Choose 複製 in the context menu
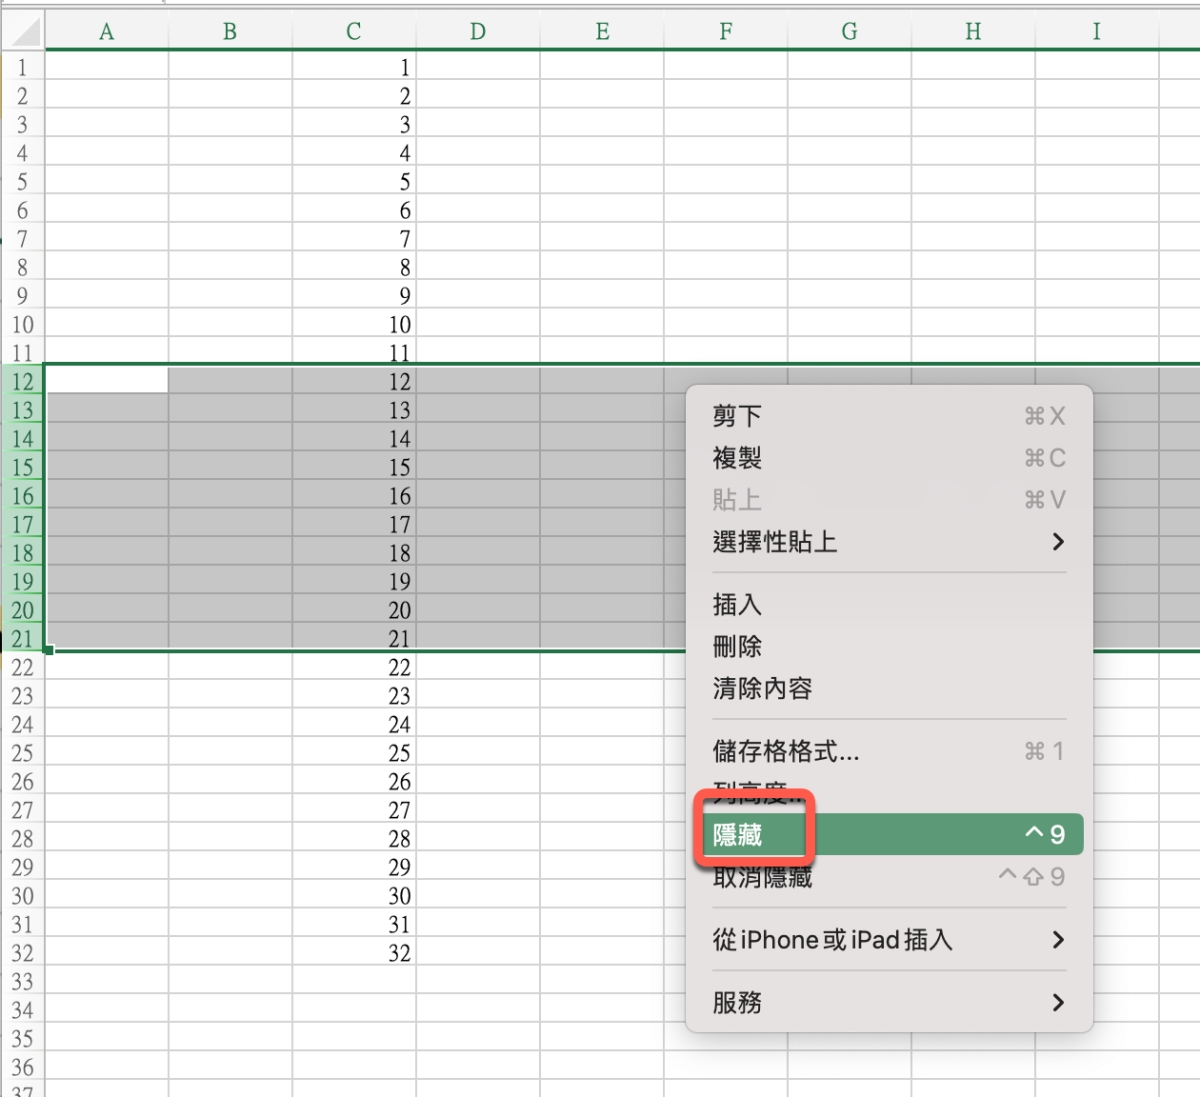The width and height of the screenshot is (1200, 1097). 889,458
